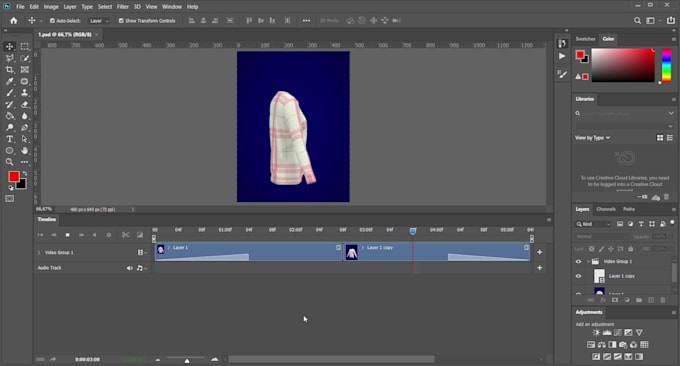This screenshot has width=680, height=366.
Task: Add a Levels adjustment
Action: point(607,333)
